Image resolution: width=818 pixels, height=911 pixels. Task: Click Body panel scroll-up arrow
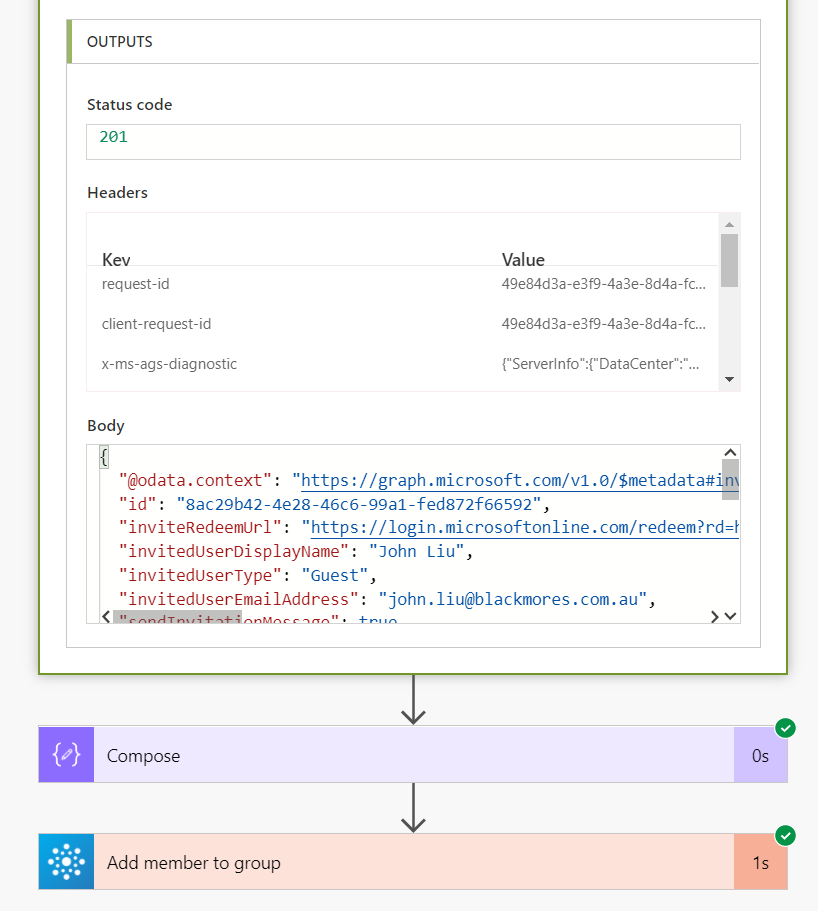(730, 453)
